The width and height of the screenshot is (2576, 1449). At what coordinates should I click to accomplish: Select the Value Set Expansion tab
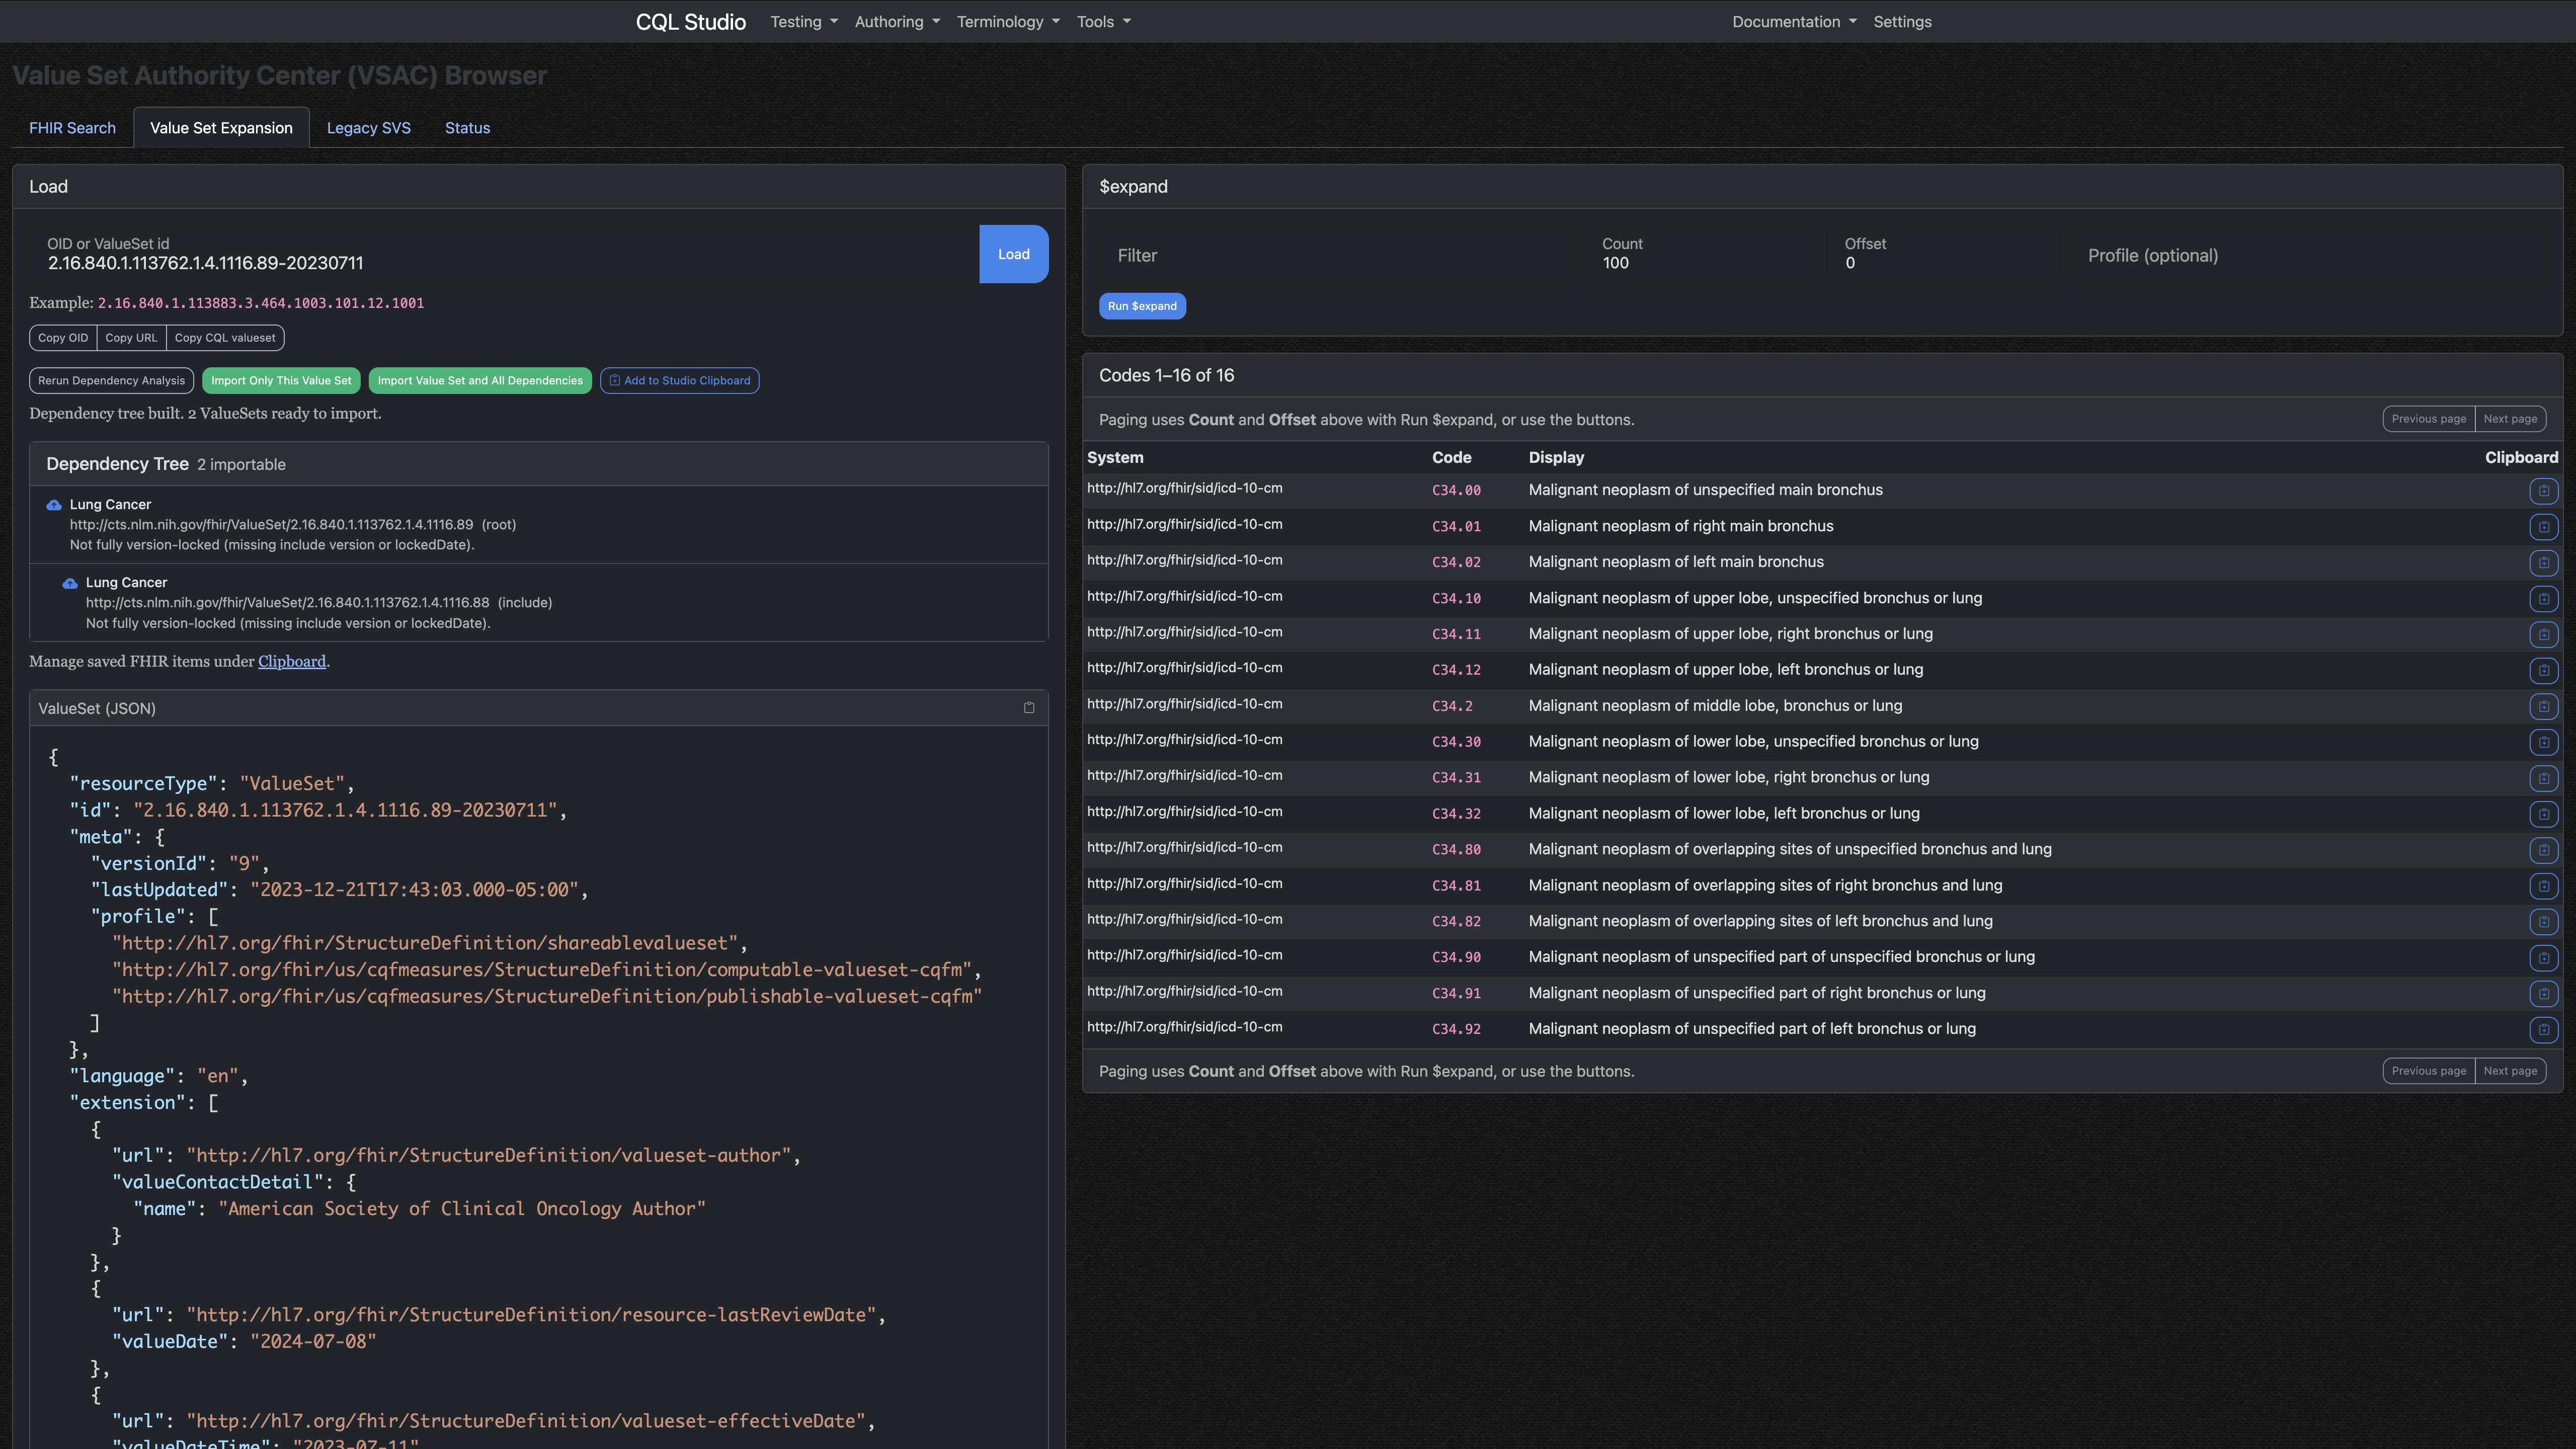(x=221, y=128)
